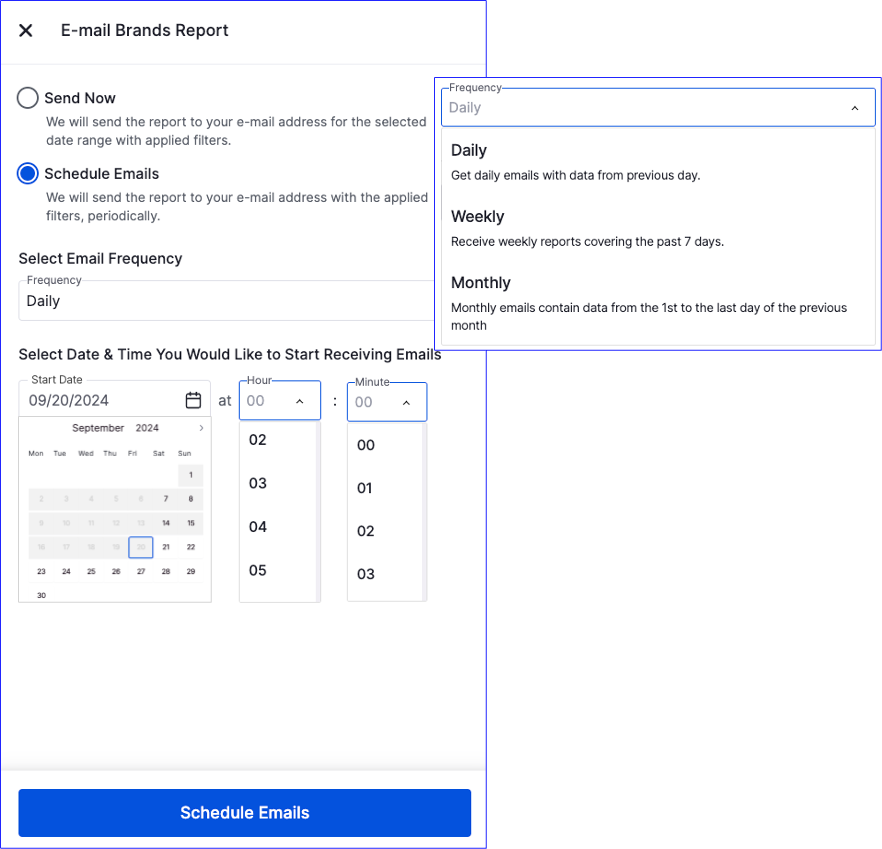Pick September 21 on the calendar
882x849 pixels.
coord(165,547)
